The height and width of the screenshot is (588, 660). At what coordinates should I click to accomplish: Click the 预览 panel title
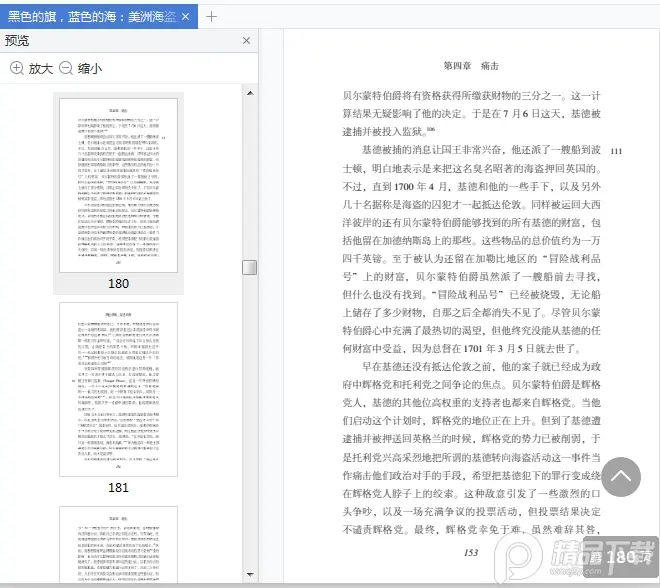(x=17, y=40)
